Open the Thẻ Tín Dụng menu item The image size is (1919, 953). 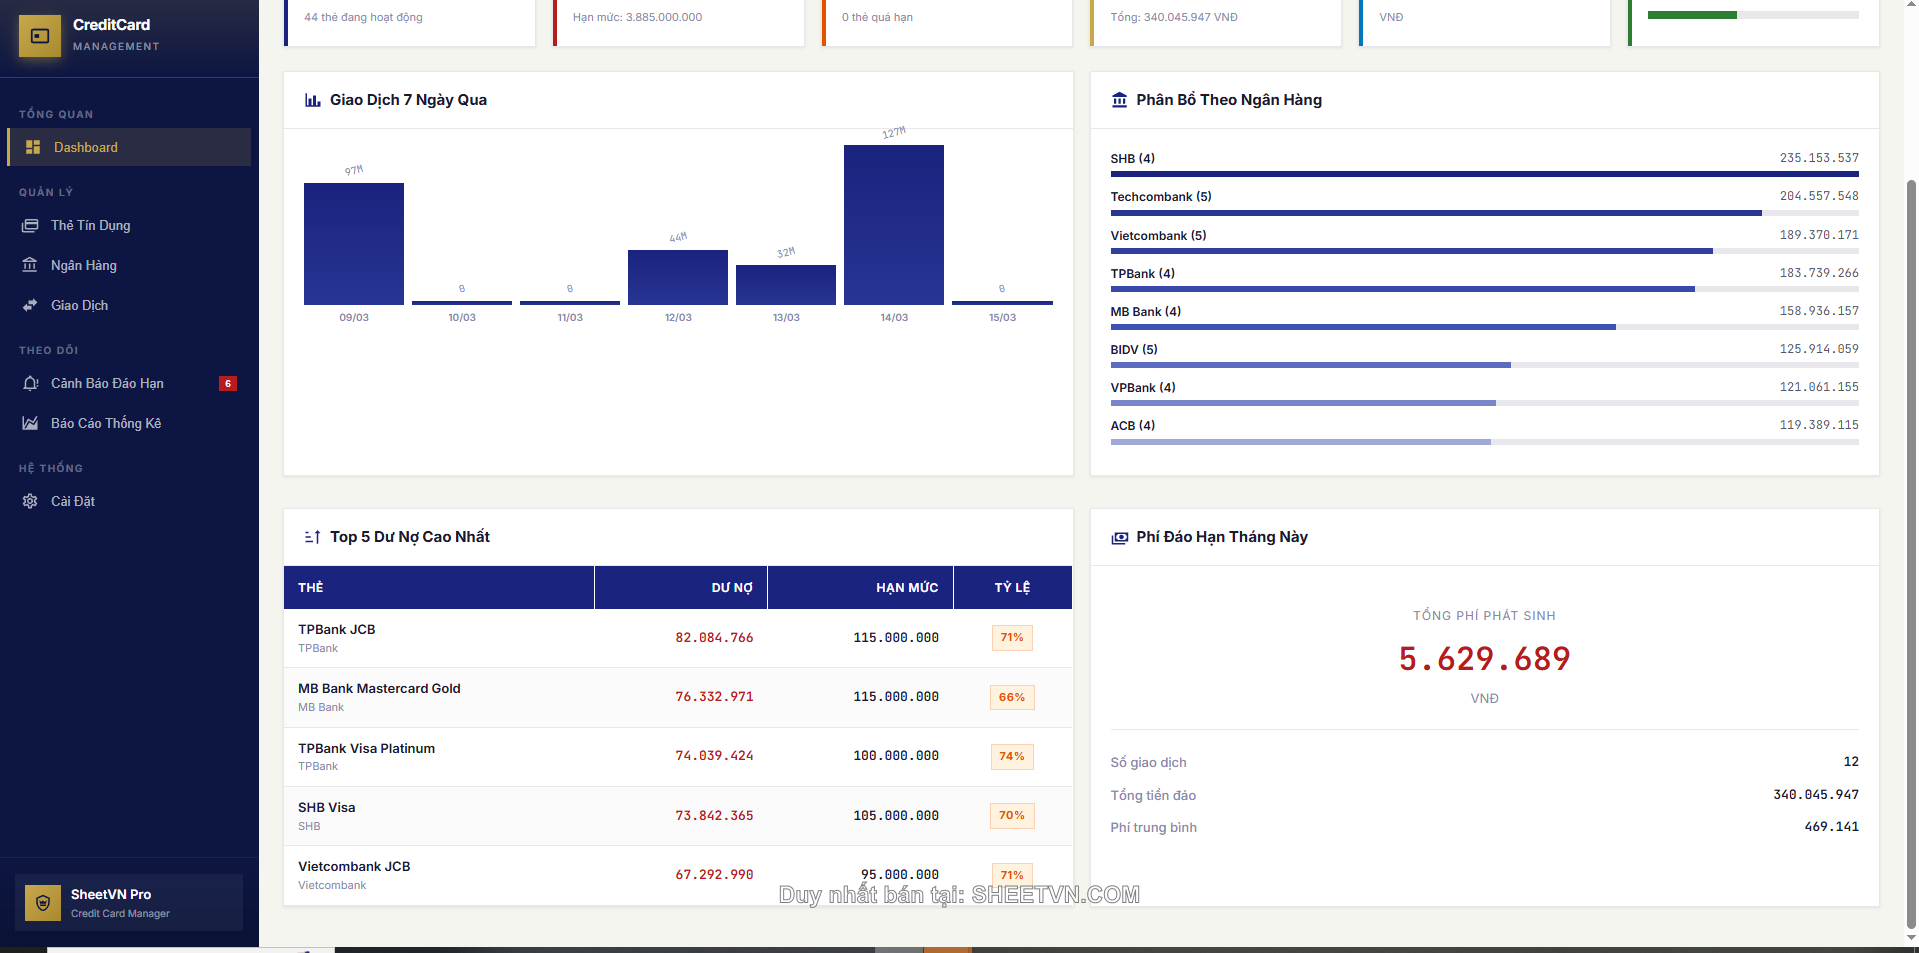91,226
